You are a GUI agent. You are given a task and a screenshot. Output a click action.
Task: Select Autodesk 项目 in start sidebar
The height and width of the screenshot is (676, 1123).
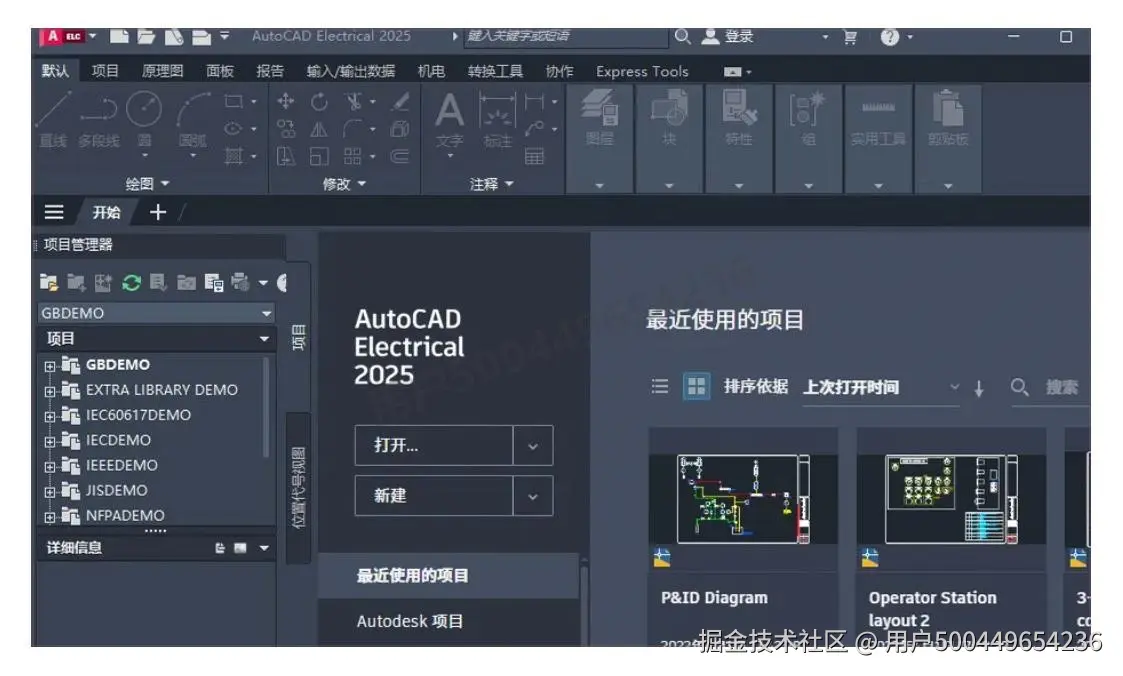tap(448, 621)
